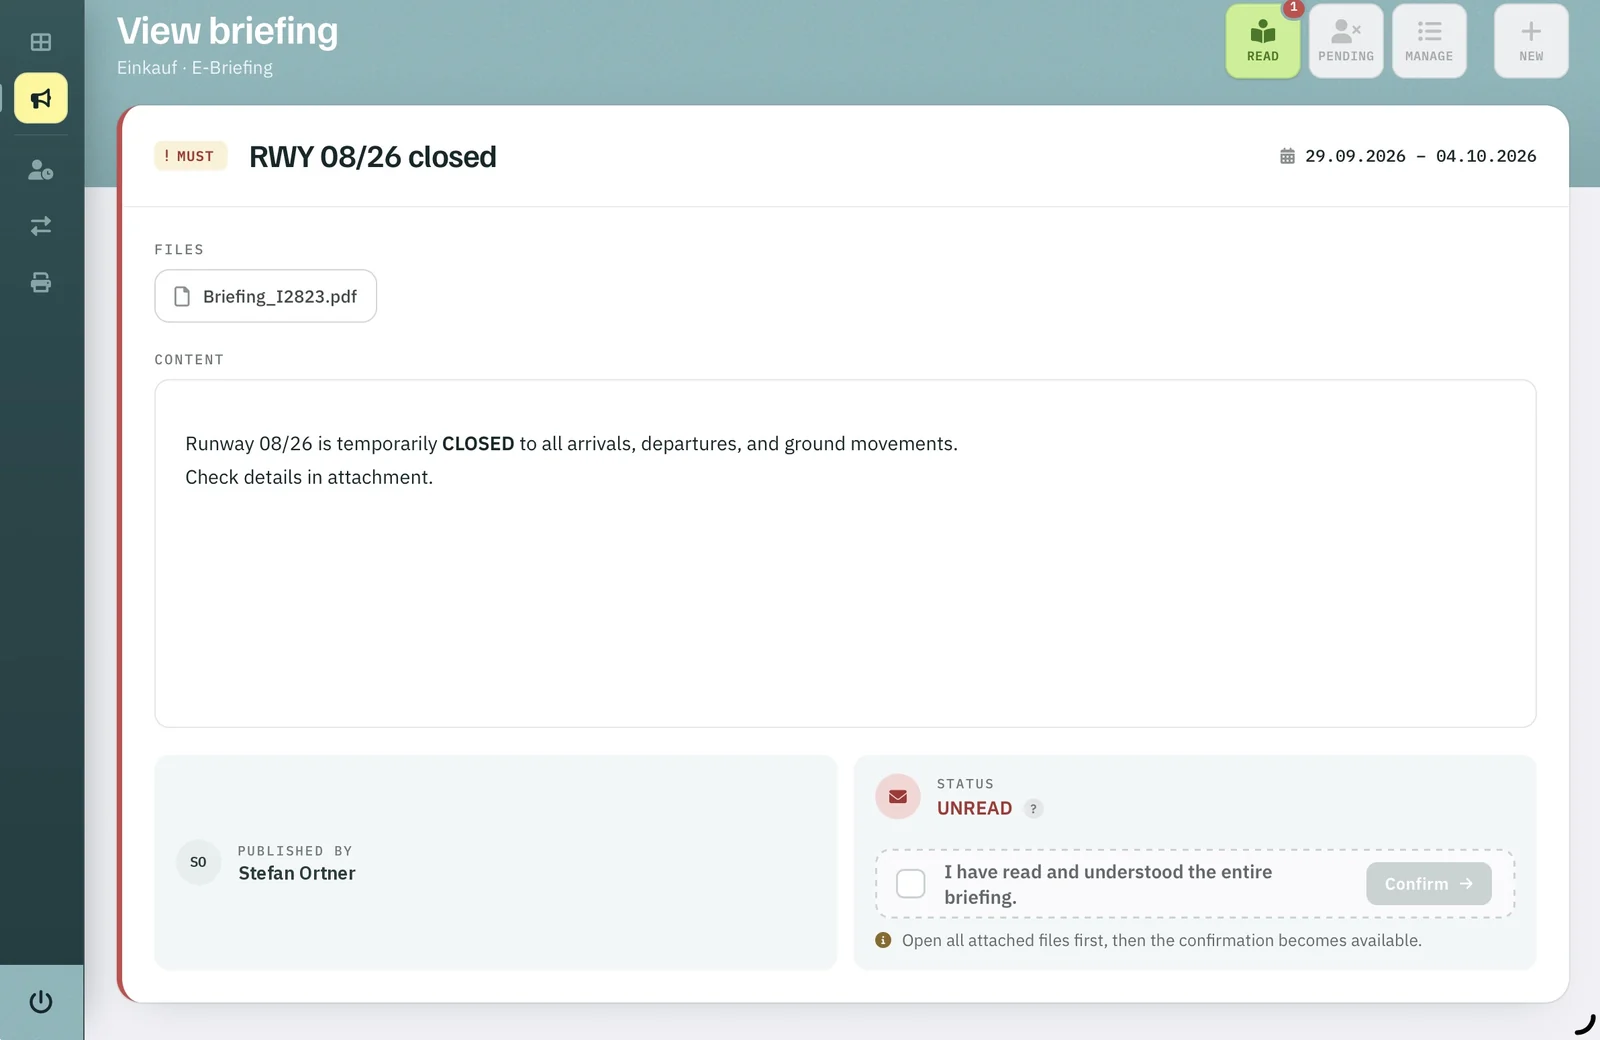
Task: Open the dashboard grid icon in sidebar
Action: [x=41, y=42]
